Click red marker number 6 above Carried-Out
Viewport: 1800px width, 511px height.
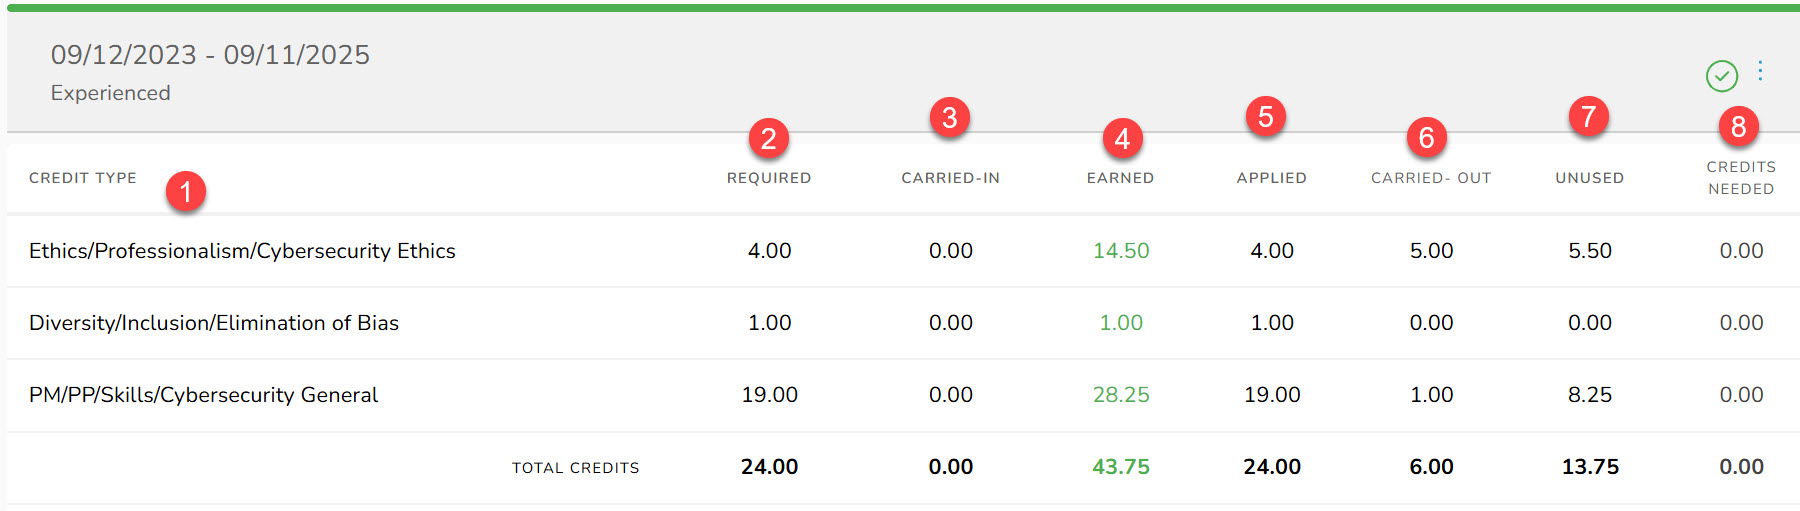pos(1426,137)
